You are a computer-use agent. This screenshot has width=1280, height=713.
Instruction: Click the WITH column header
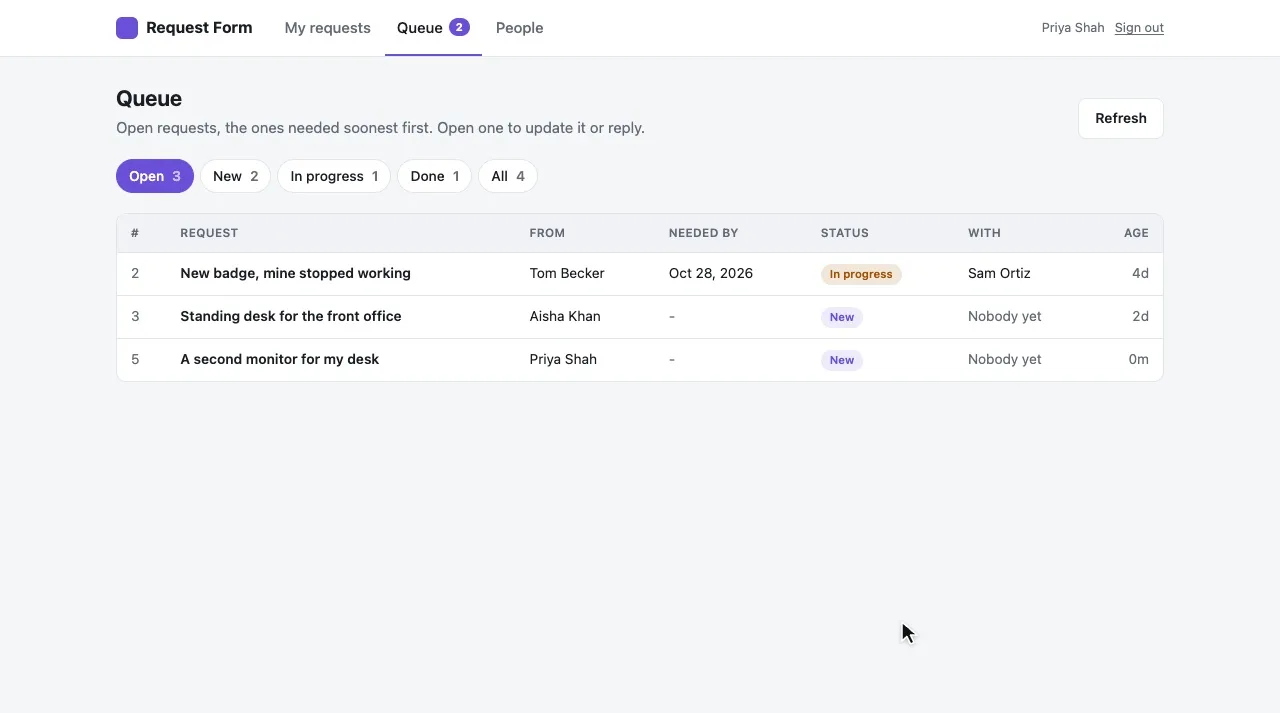point(984,233)
